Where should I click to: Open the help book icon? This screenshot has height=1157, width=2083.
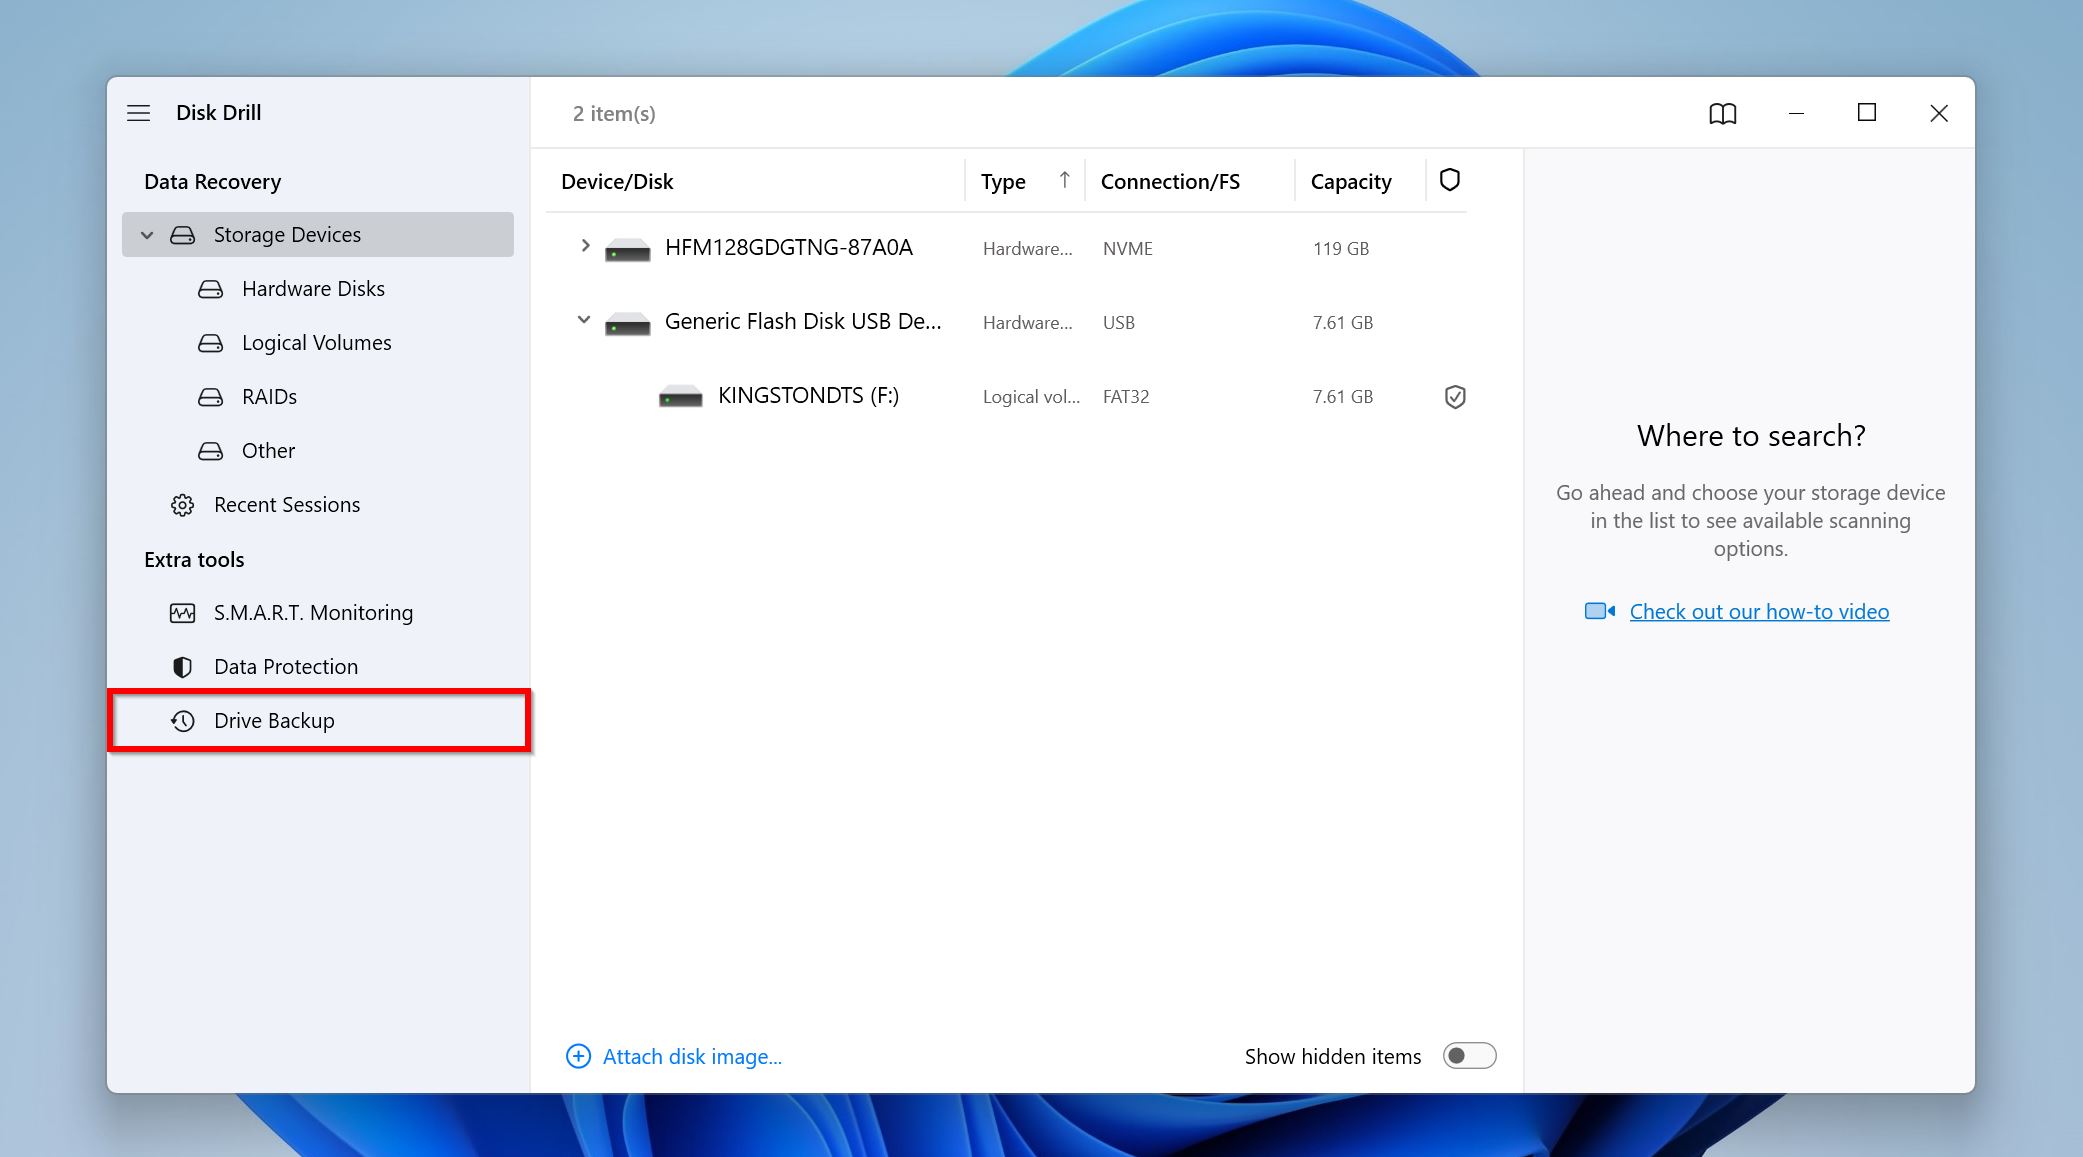click(x=1722, y=114)
